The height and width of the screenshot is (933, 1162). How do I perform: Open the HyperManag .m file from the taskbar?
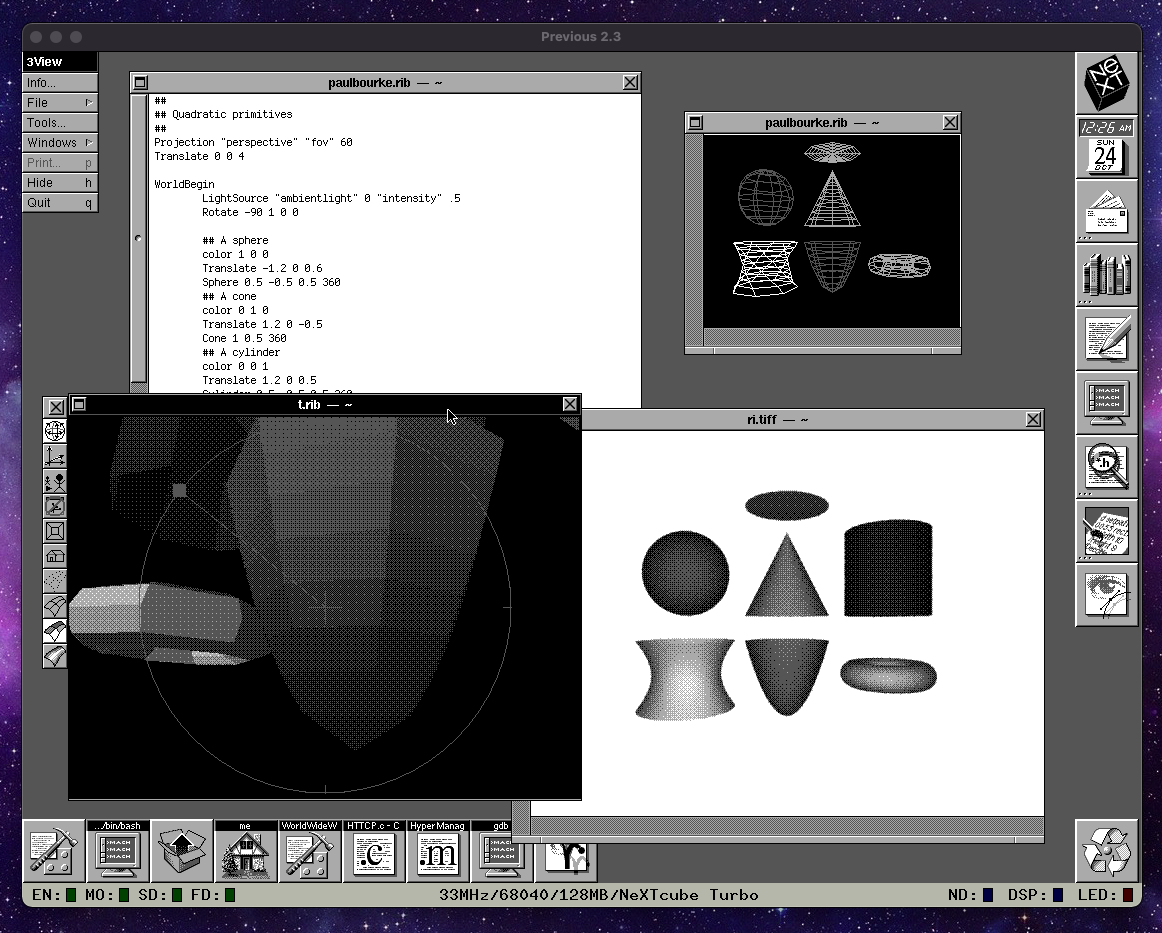click(x=438, y=853)
